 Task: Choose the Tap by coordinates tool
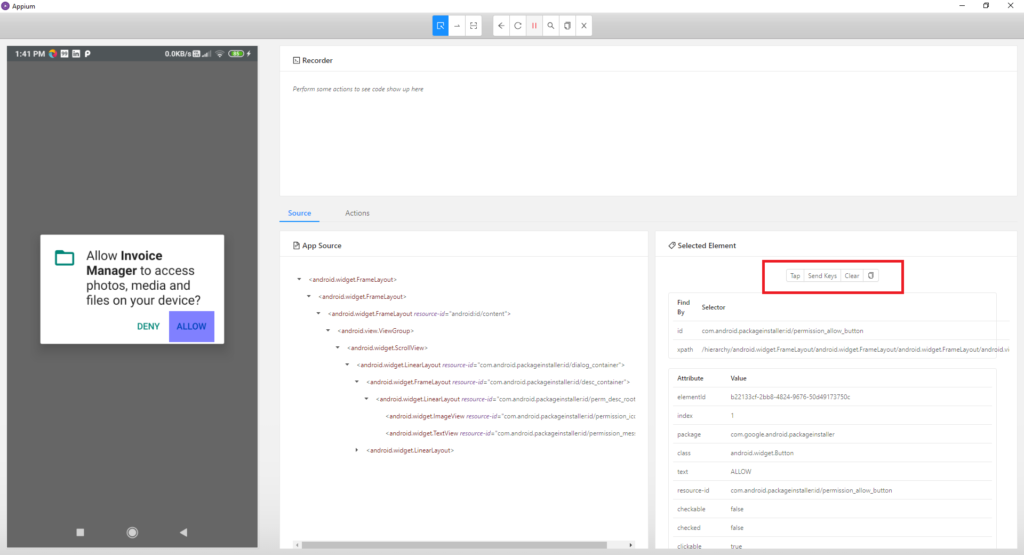pyautogui.click(x=473, y=26)
